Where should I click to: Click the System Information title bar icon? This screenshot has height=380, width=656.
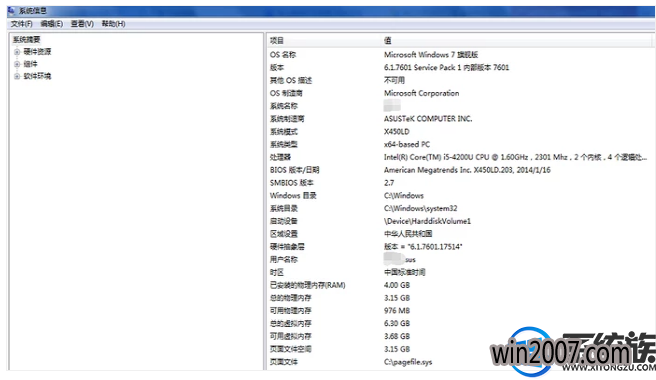[11, 10]
